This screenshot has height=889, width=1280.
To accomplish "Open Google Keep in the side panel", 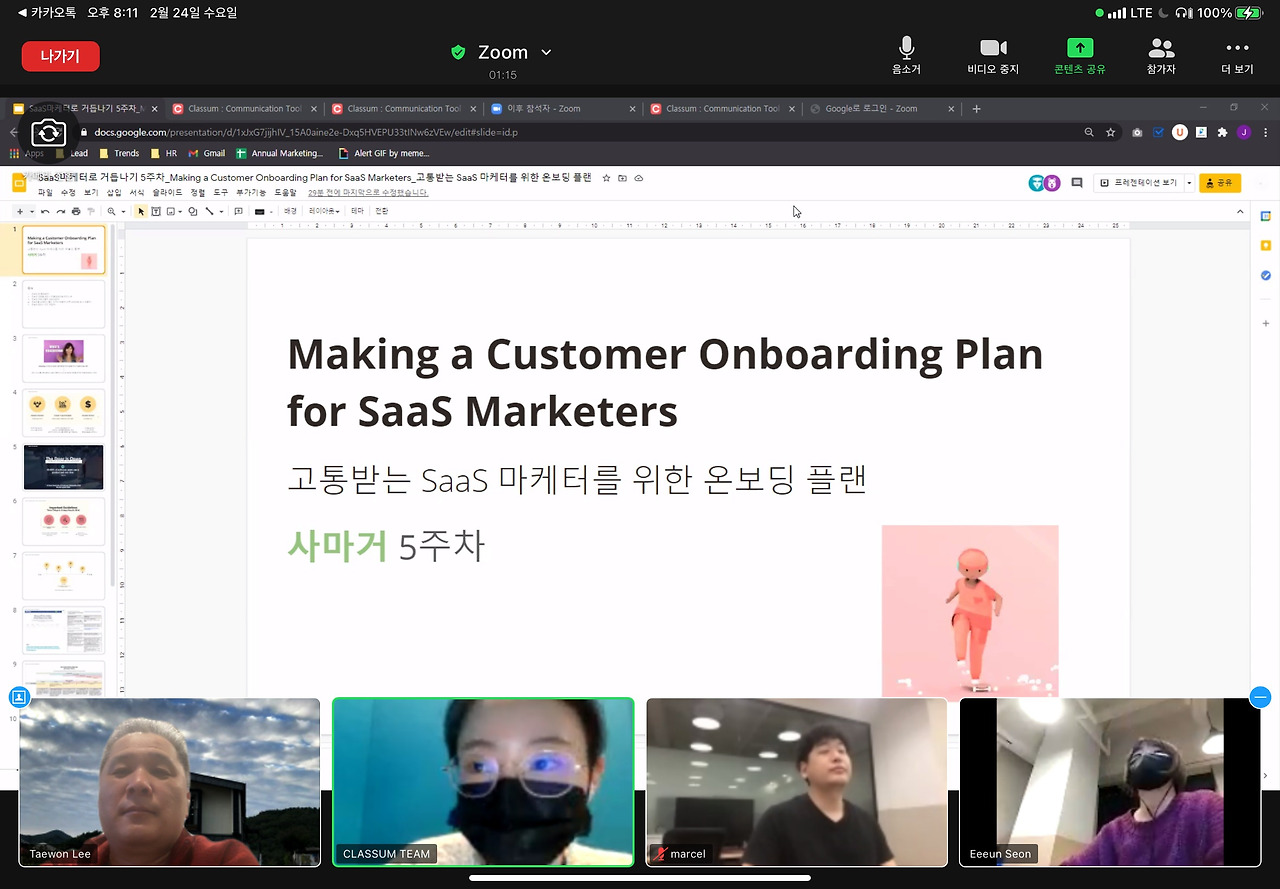I will coord(1265,245).
